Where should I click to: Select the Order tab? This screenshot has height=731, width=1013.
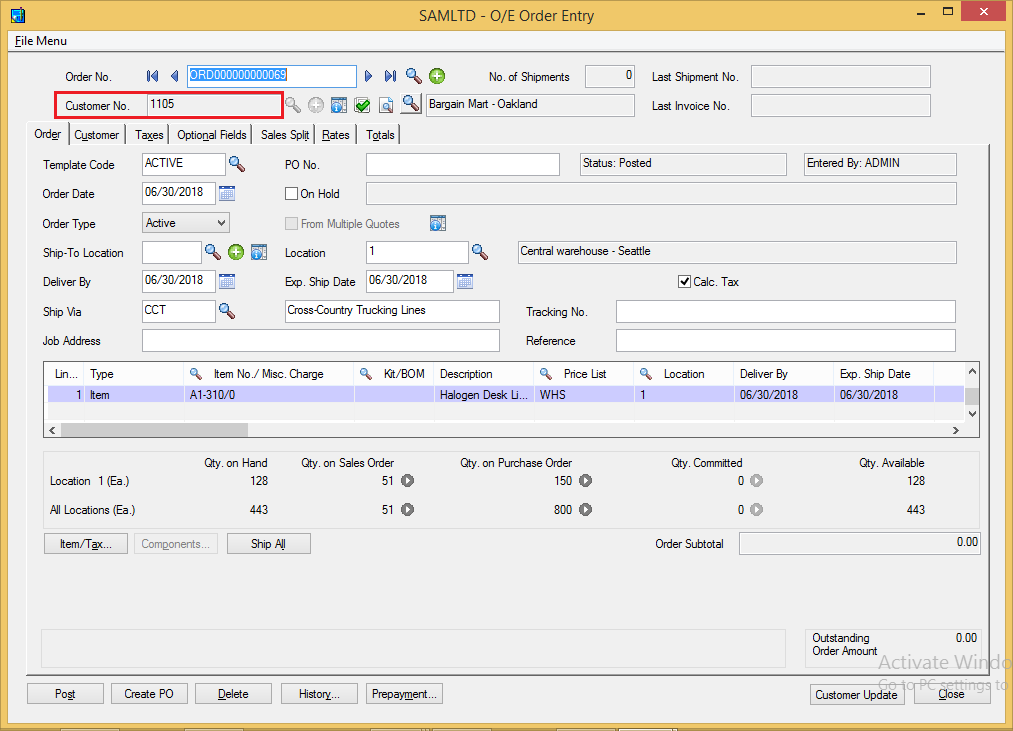coord(48,134)
